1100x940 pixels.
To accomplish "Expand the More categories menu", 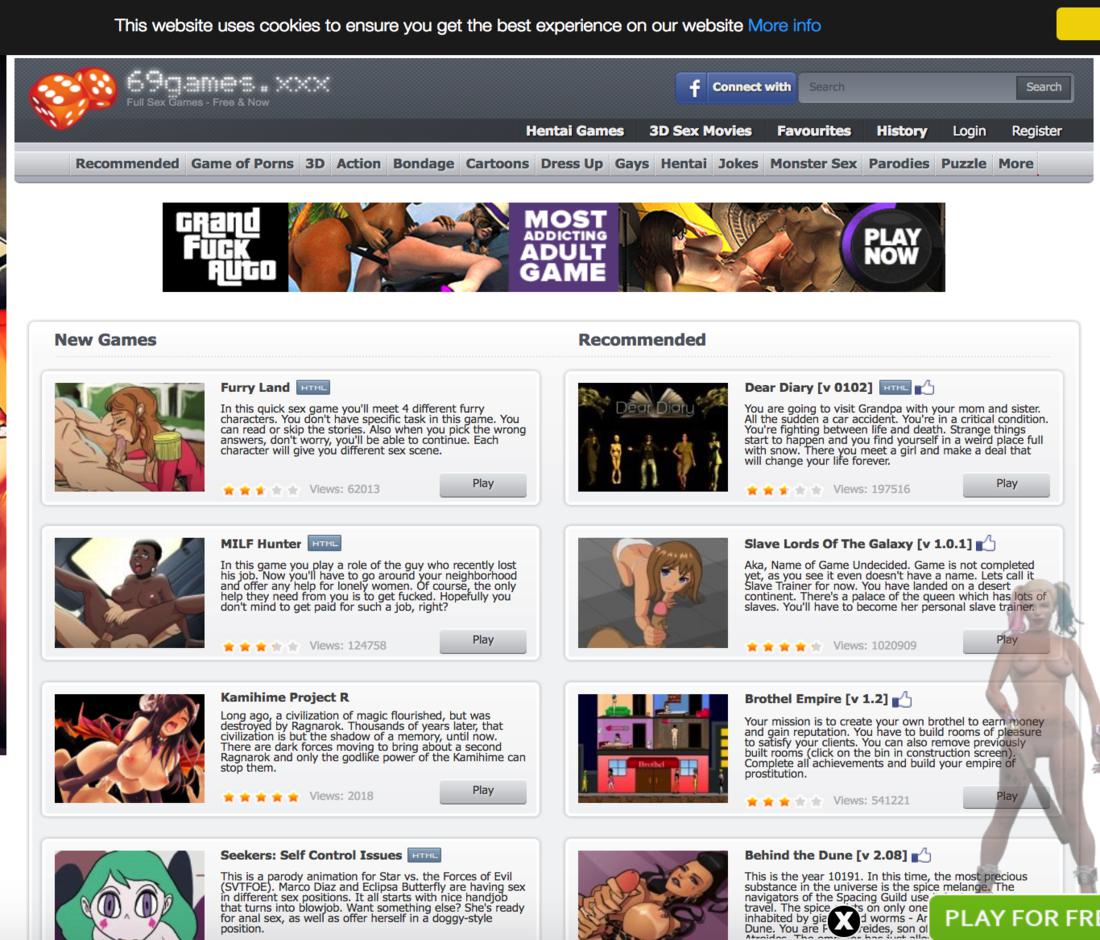I will pyautogui.click(x=1016, y=163).
